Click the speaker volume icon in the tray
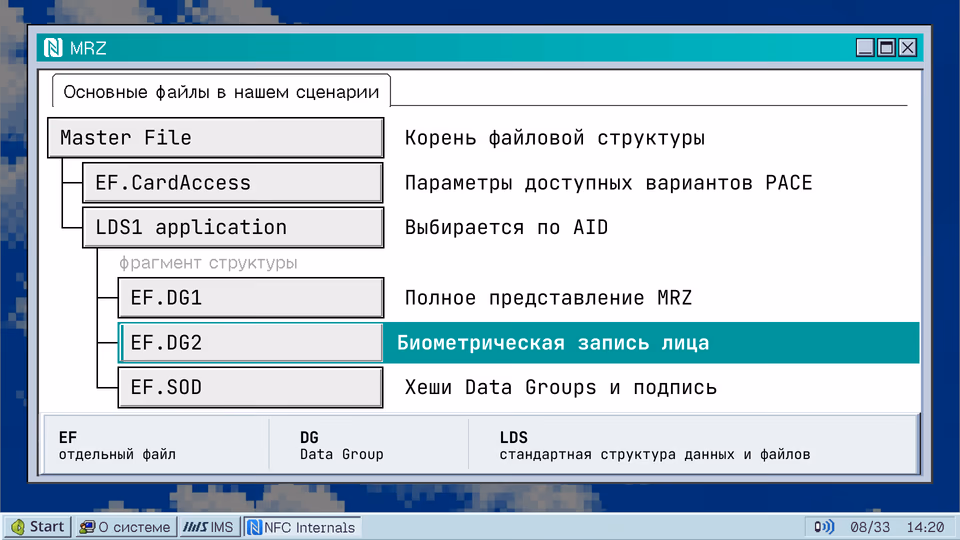Viewport: 960px width, 540px height. [x=823, y=527]
